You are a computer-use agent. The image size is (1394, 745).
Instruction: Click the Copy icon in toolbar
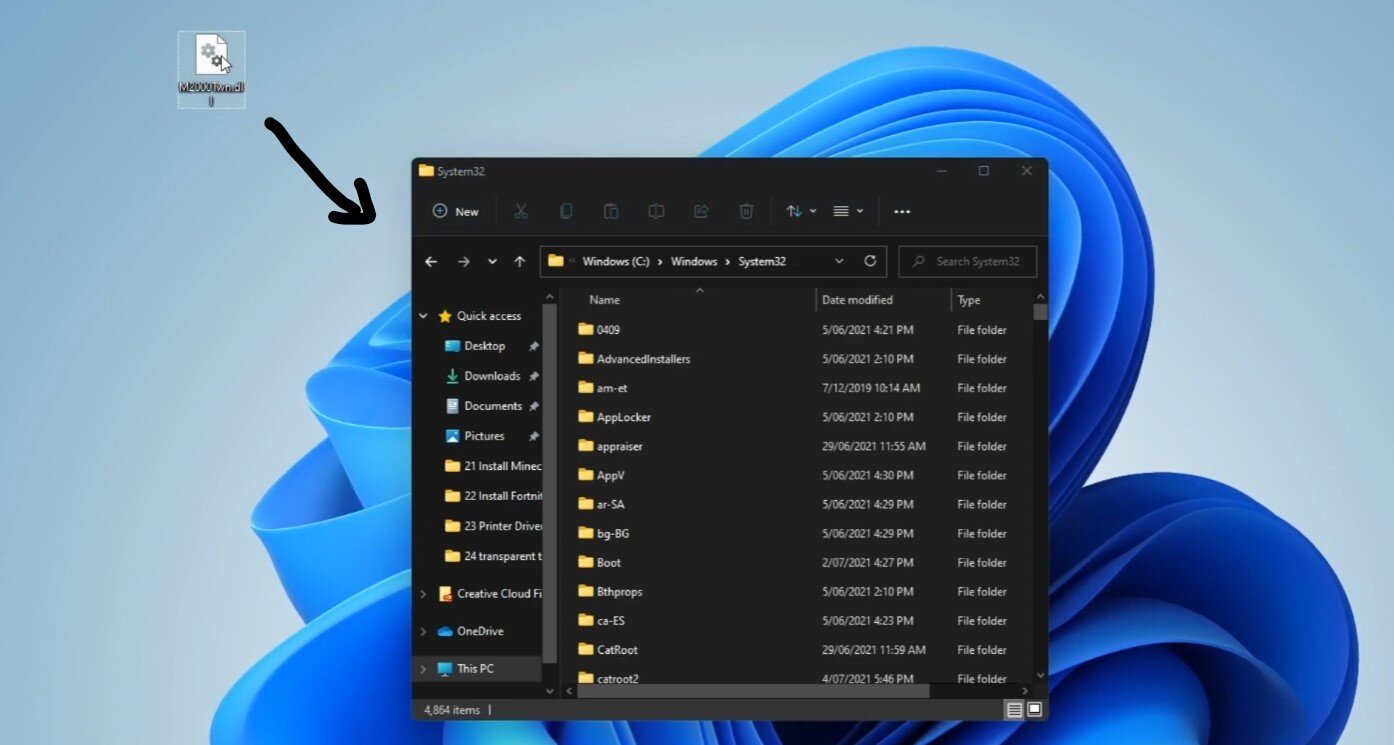(x=566, y=211)
